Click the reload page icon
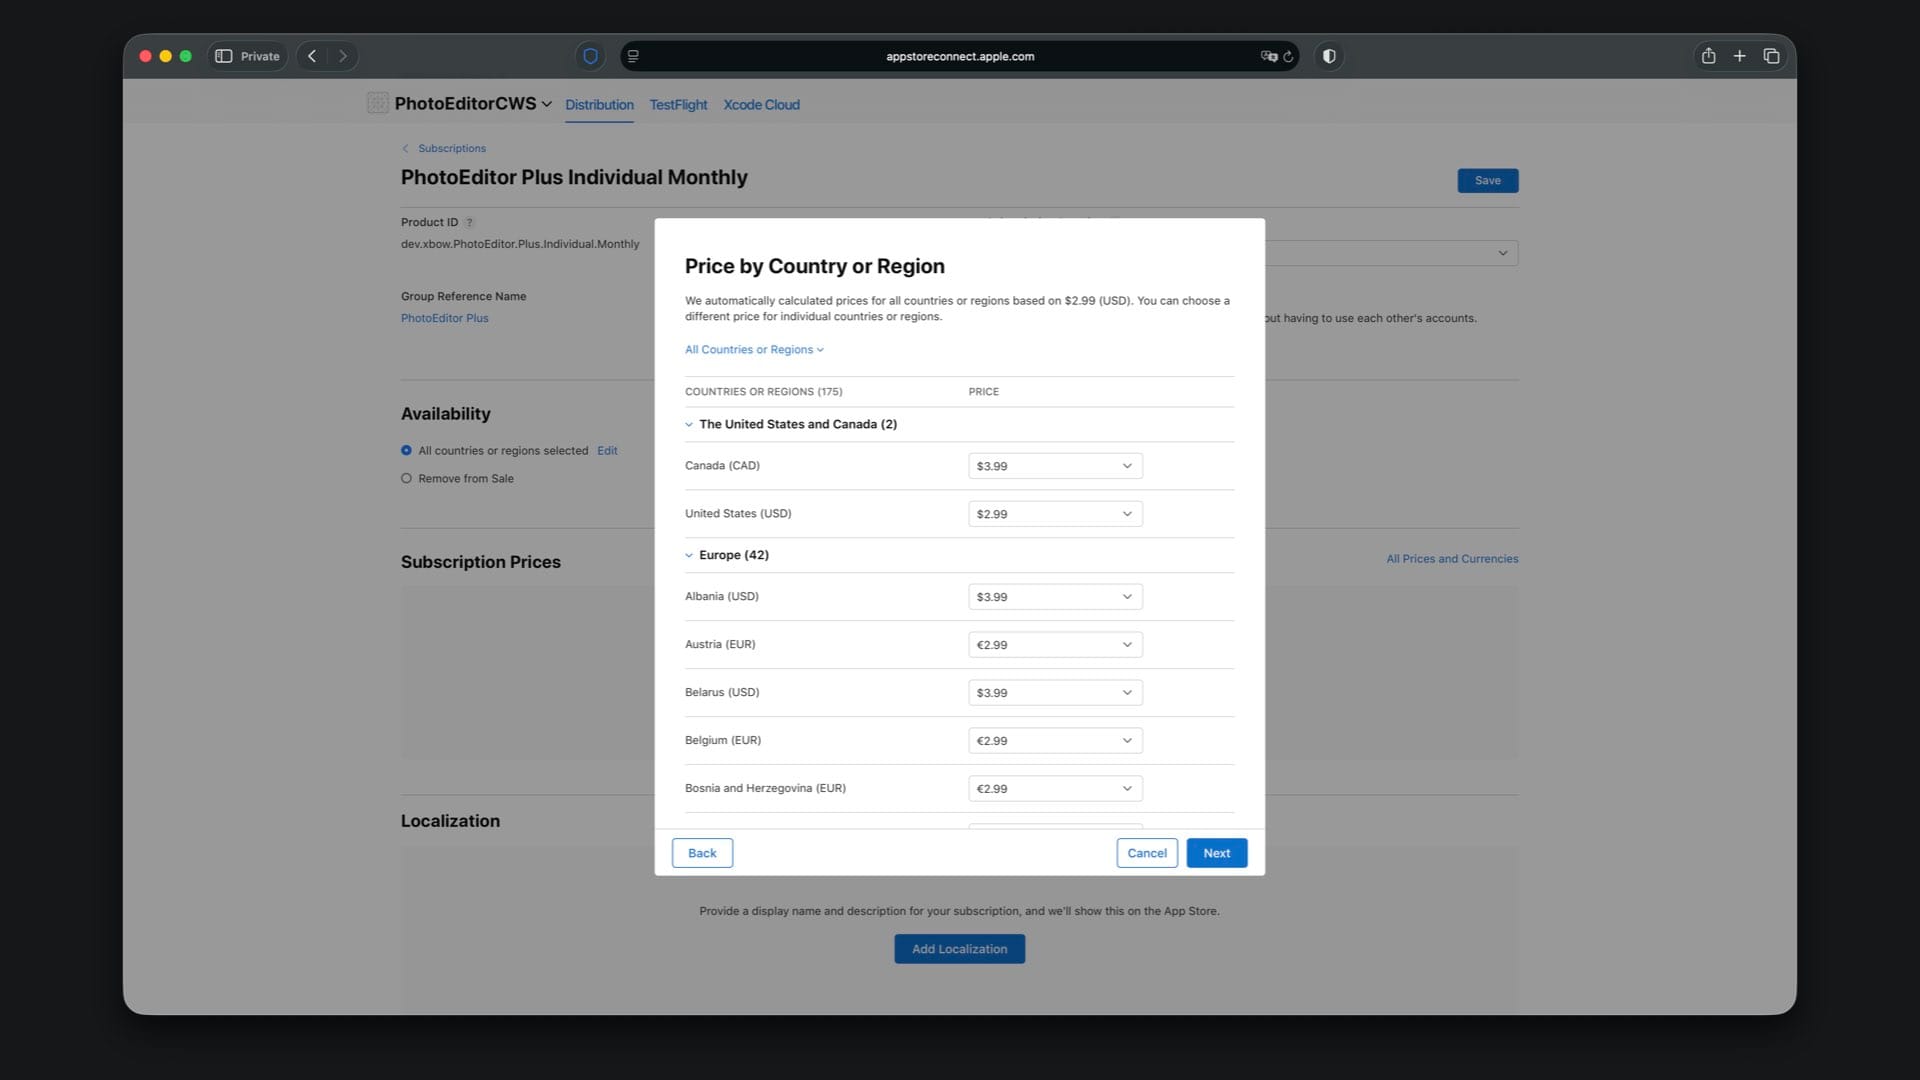The width and height of the screenshot is (1920, 1080). pos(1289,57)
